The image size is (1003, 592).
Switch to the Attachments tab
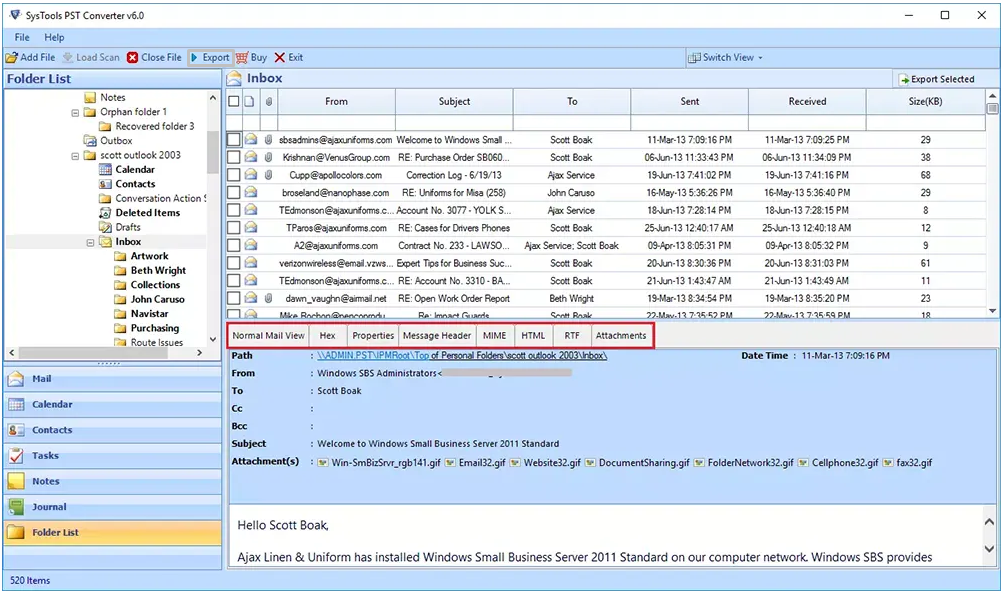click(621, 336)
